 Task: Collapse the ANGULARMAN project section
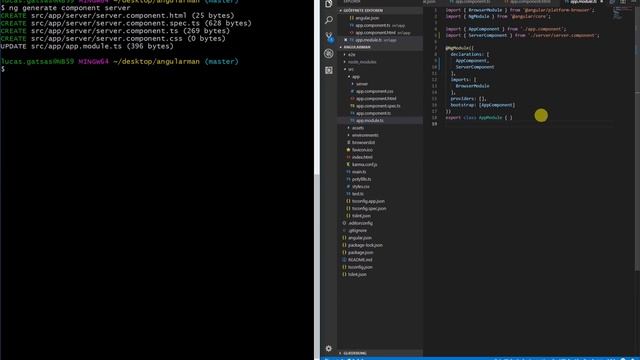tap(380, 47)
